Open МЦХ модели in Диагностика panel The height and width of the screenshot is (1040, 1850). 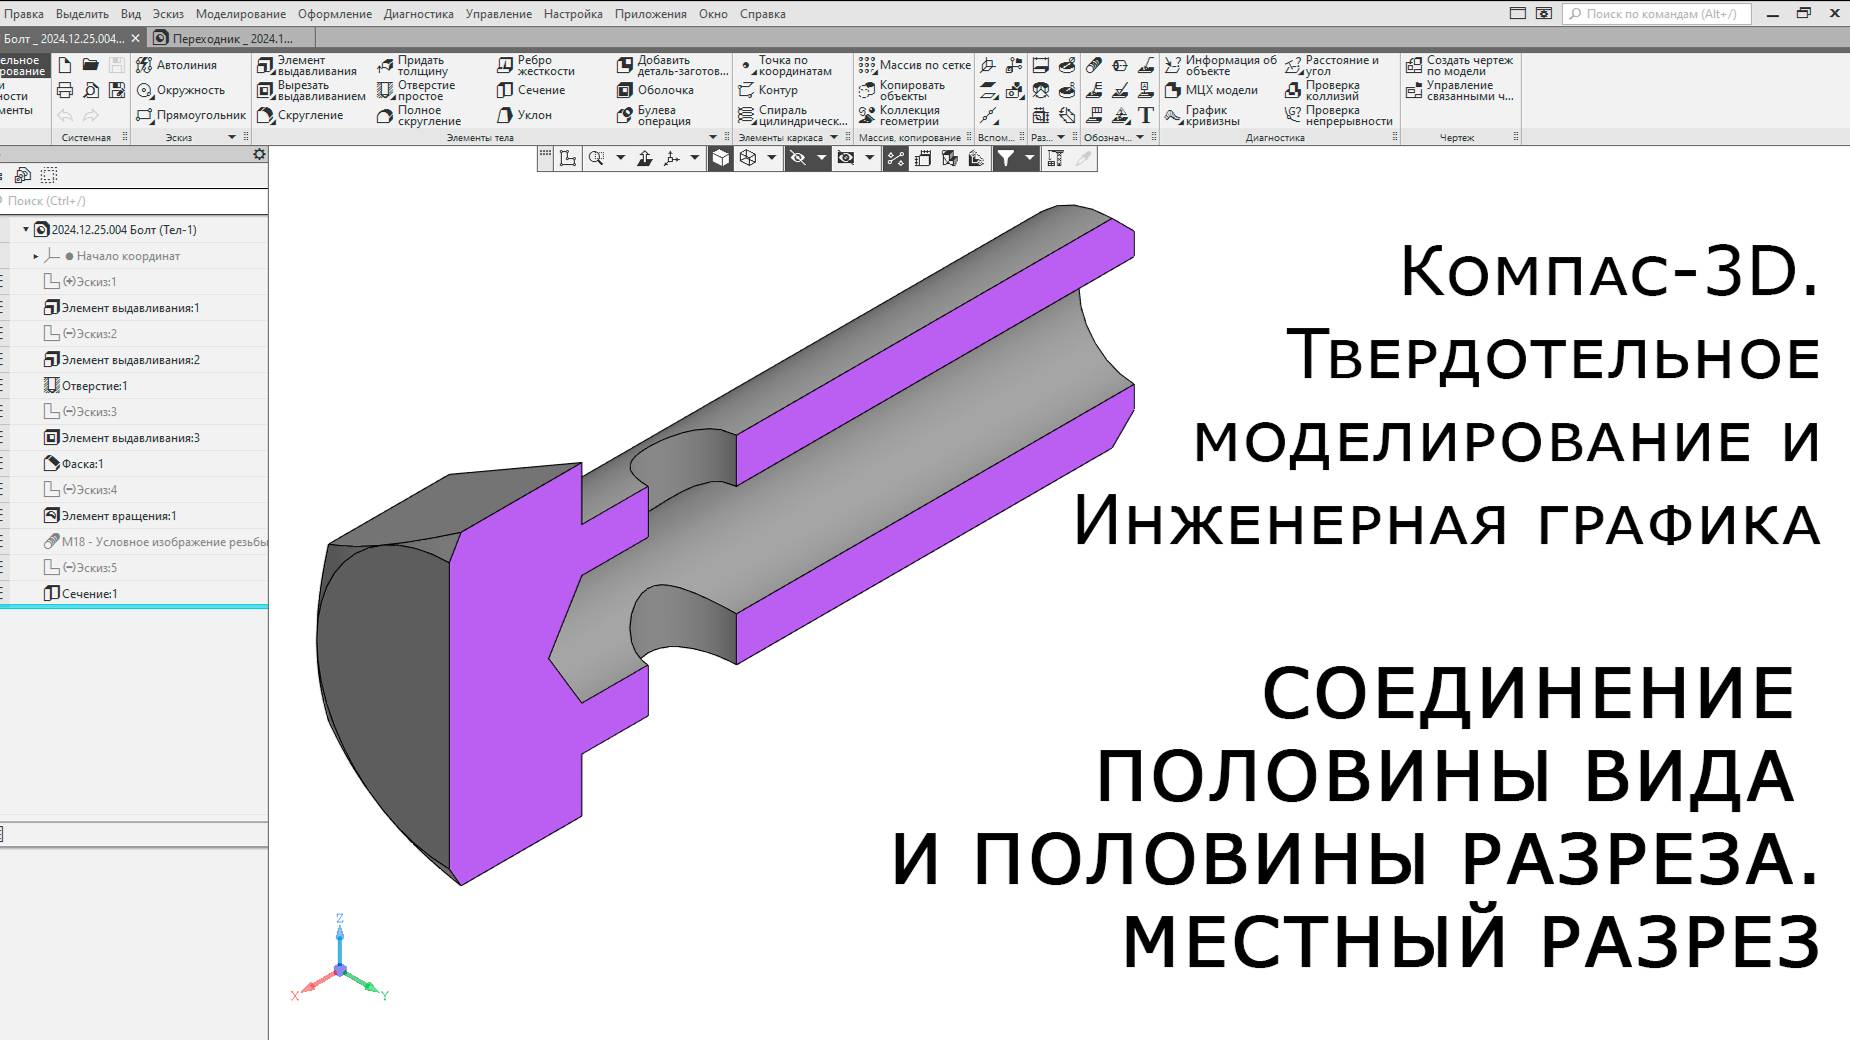coord(1214,90)
